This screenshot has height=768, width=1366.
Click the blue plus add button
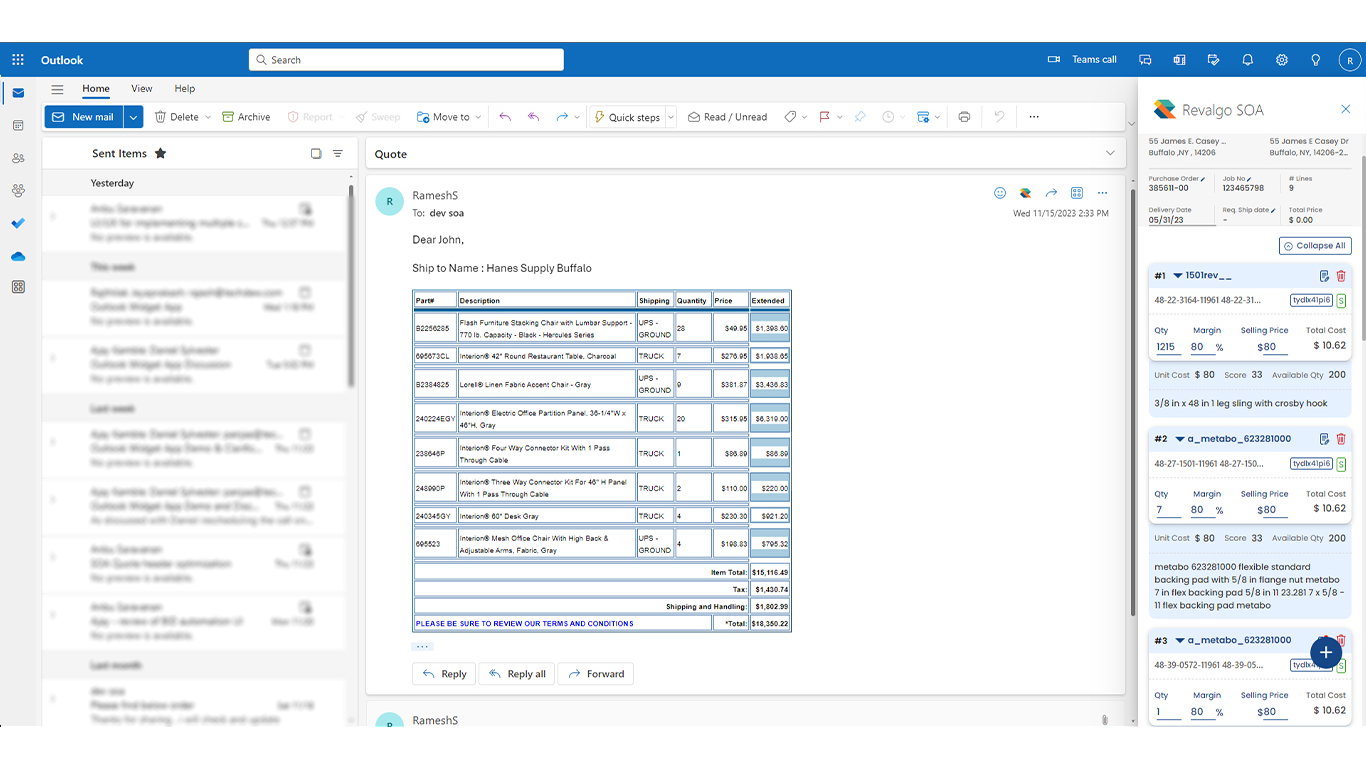click(x=1326, y=653)
